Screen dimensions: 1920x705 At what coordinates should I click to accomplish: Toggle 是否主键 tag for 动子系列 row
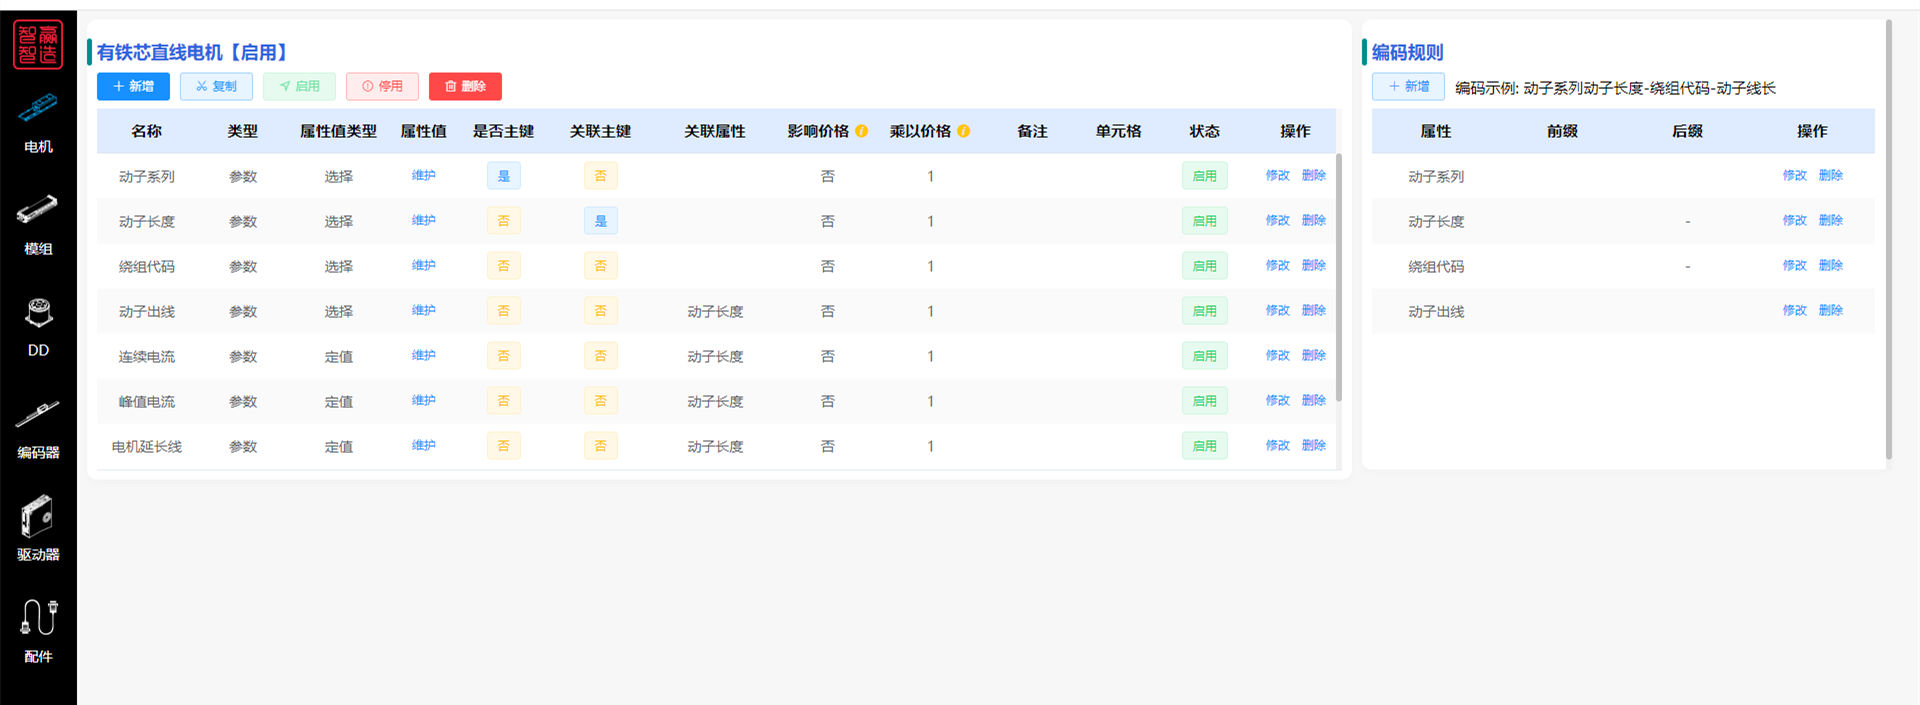click(504, 176)
